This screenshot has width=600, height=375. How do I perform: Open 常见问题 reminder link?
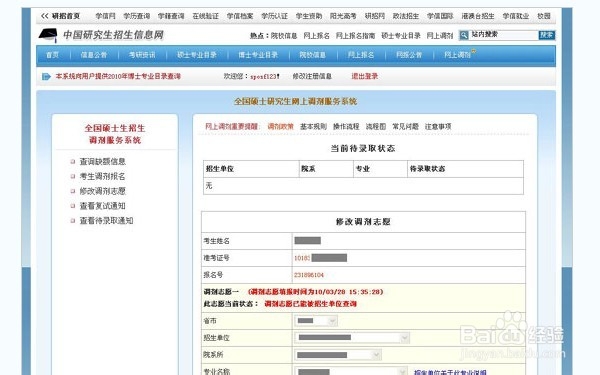pos(406,126)
